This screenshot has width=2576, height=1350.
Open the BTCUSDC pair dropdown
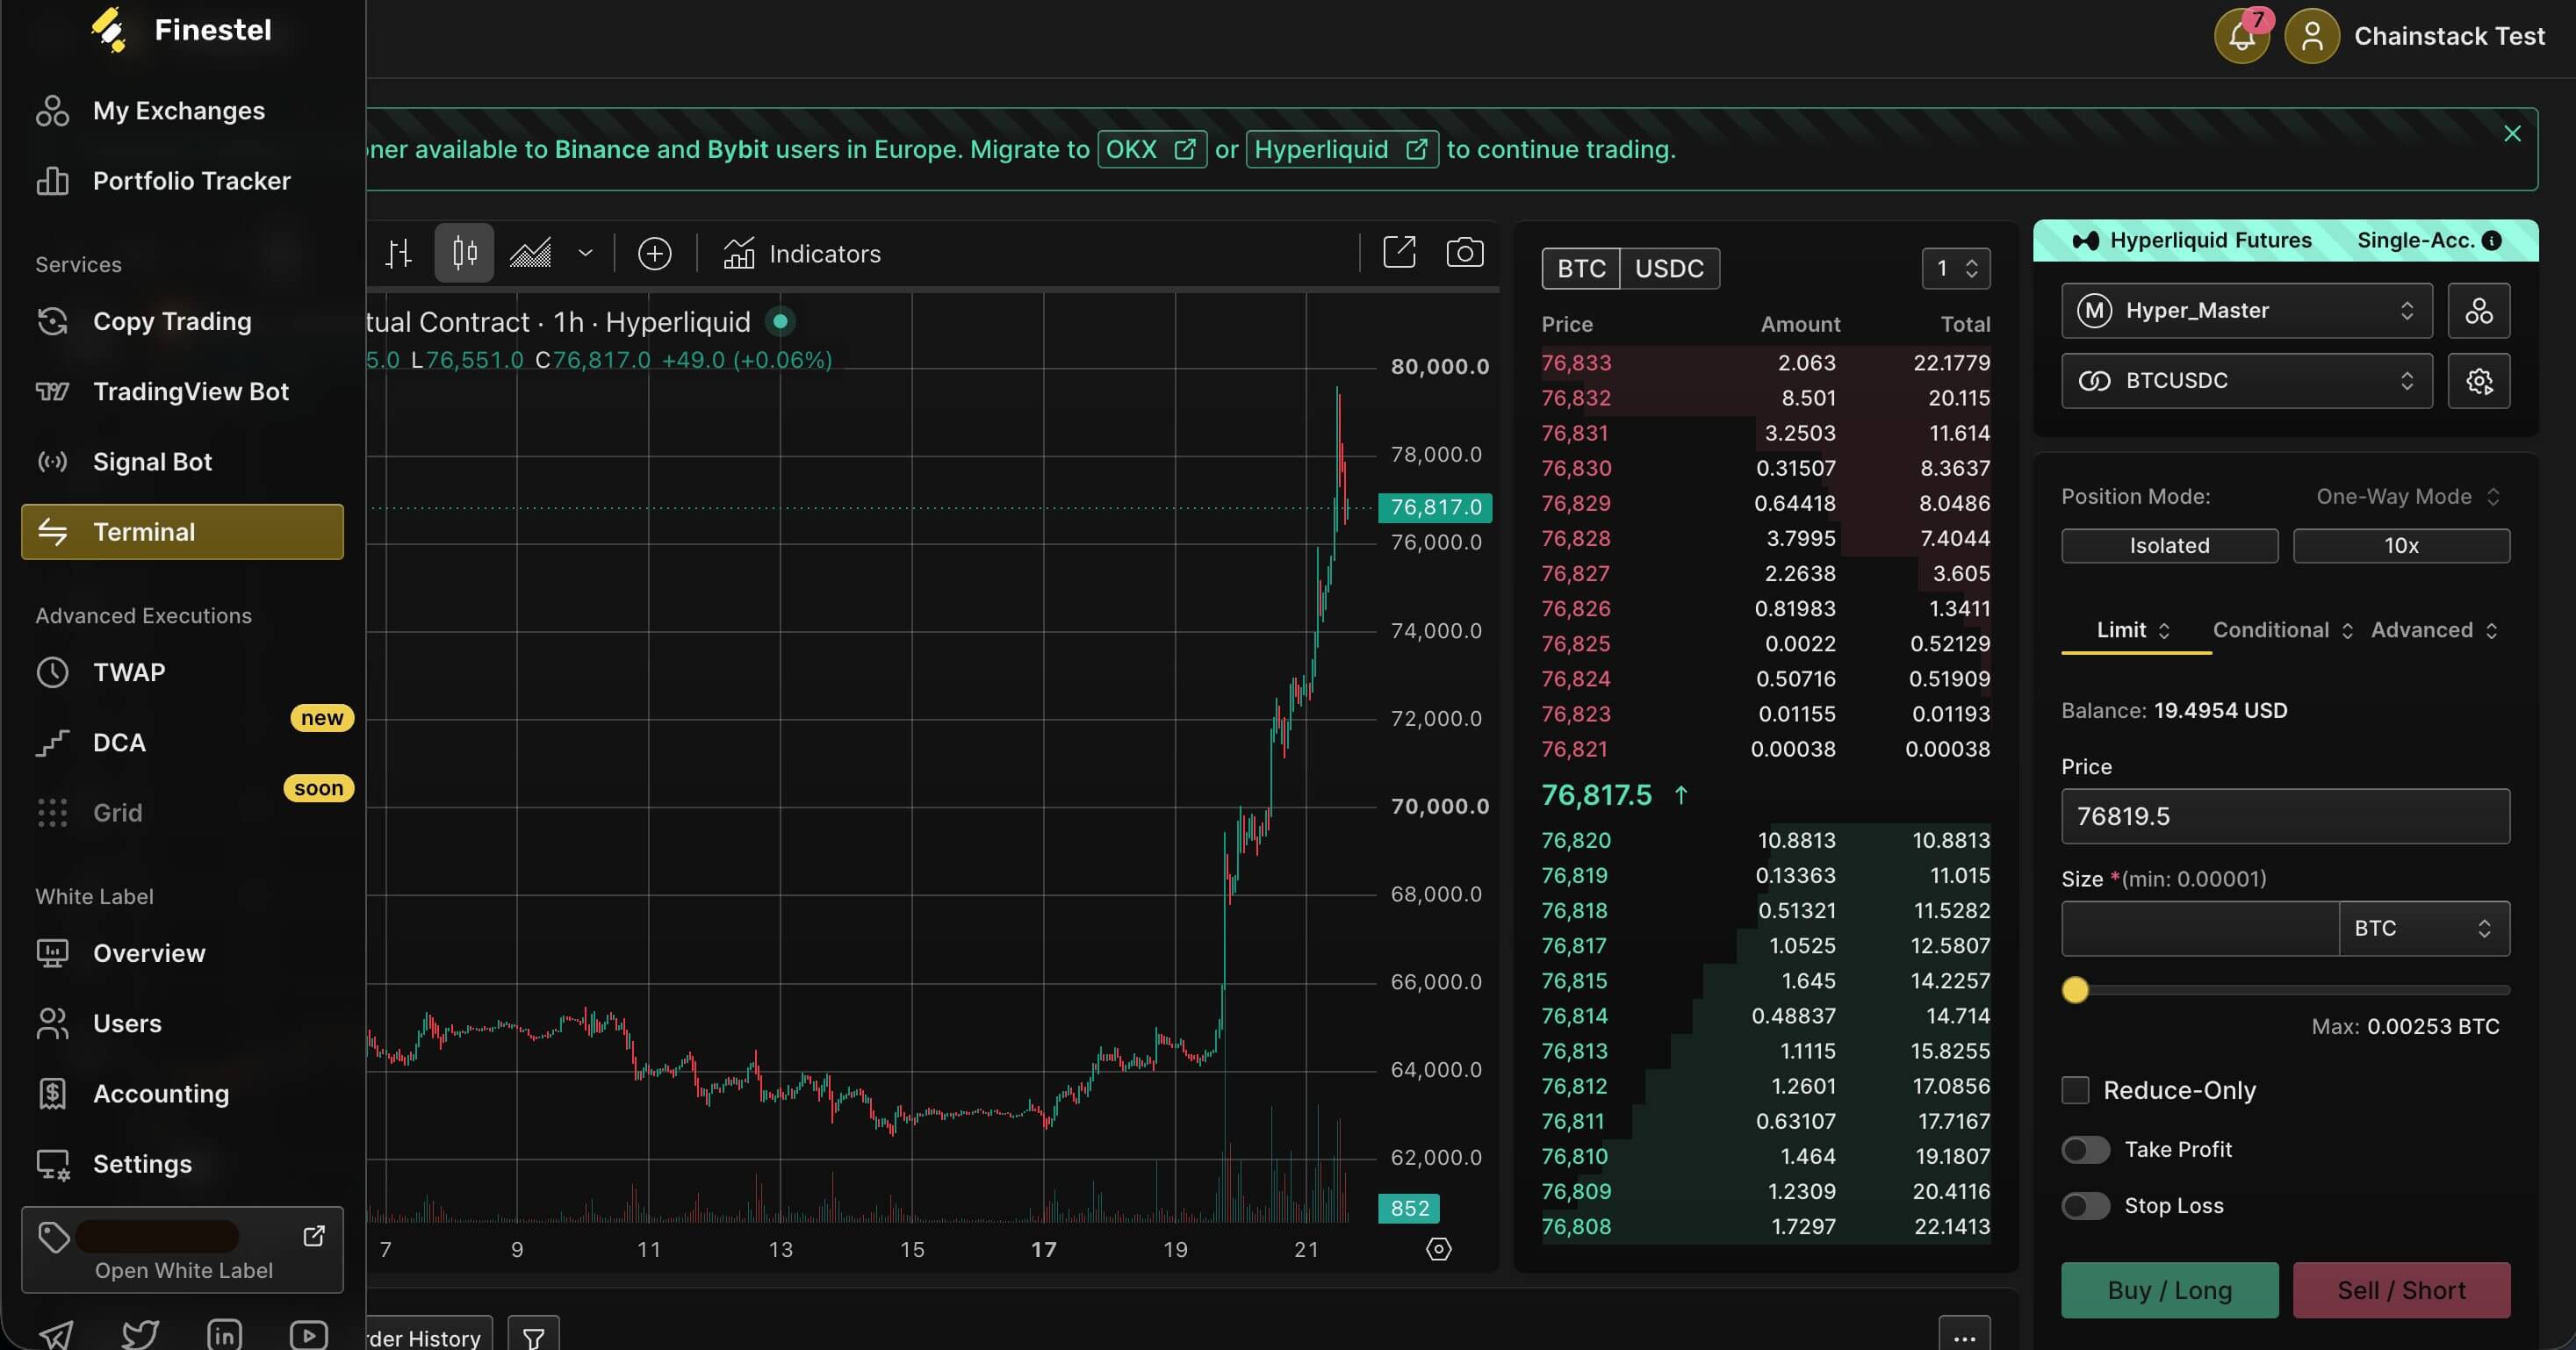coord(2246,381)
